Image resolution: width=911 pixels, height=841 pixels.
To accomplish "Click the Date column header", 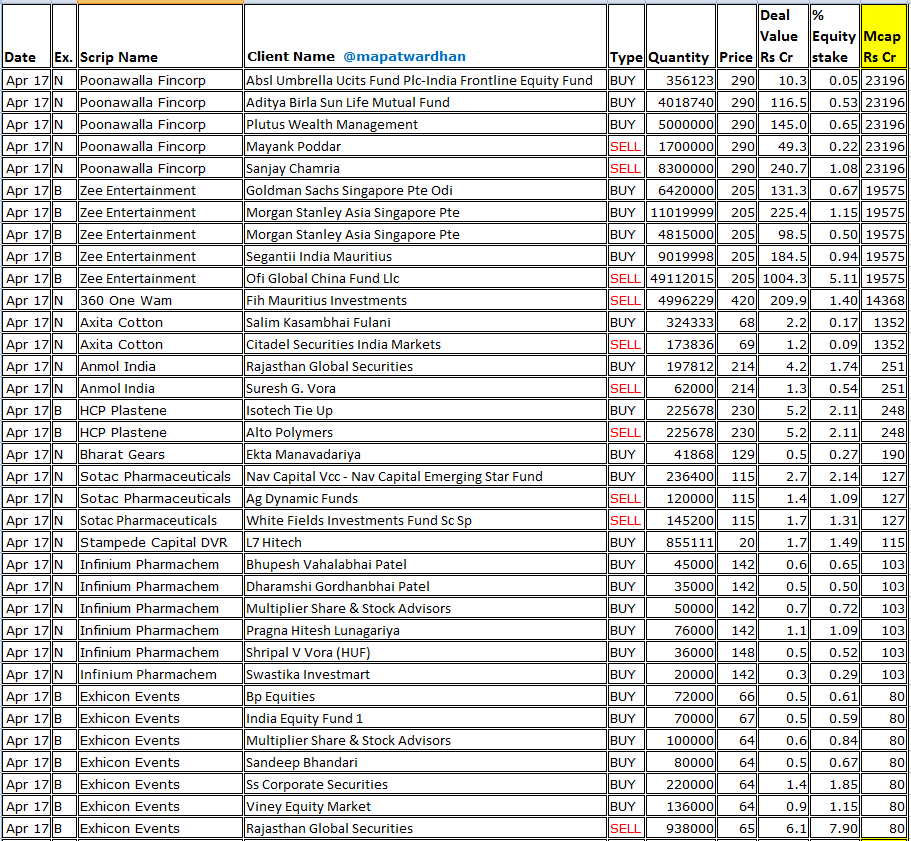I will pos(27,36).
